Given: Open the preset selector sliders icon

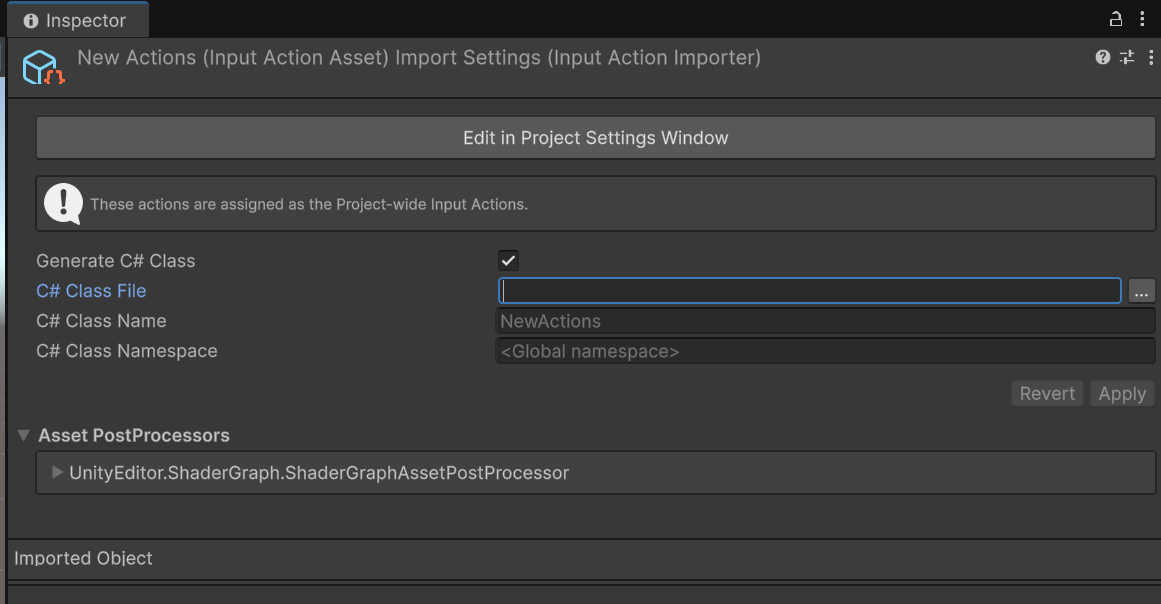Looking at the screenshot, I should (1127, 58).
